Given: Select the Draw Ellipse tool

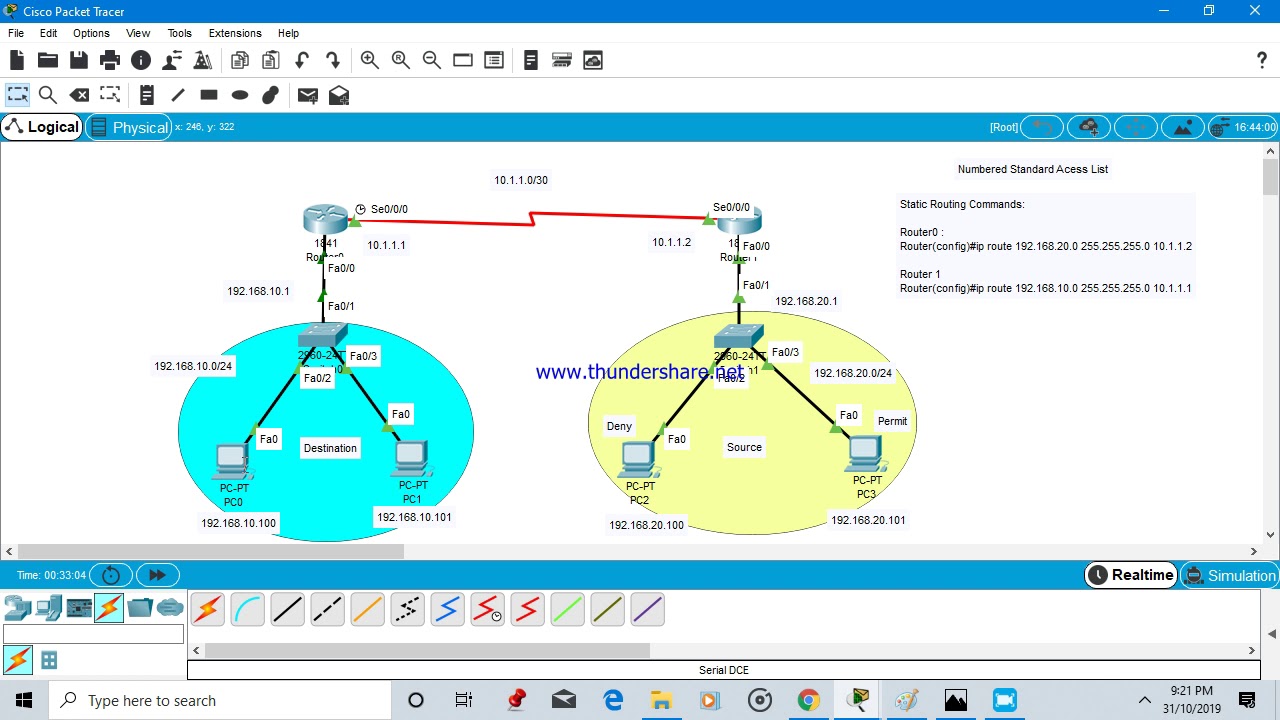Looking at the screenshot, I should pyautogui.click(x=240, y=95).
